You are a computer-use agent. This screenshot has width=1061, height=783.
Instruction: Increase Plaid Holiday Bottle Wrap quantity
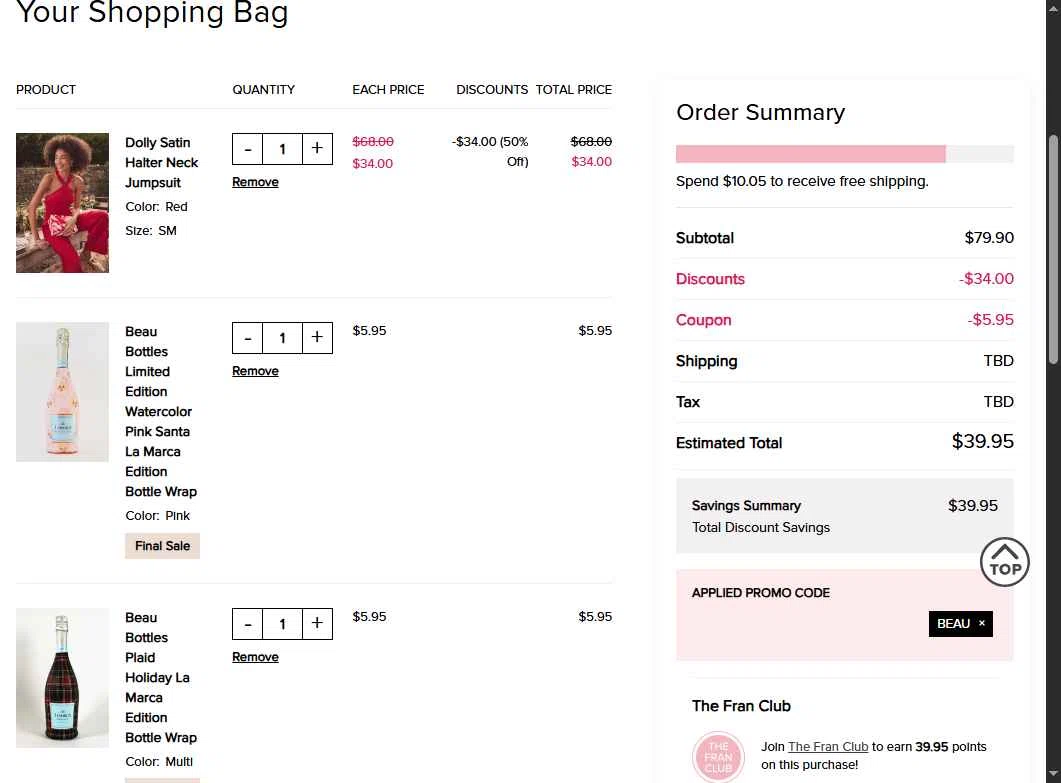coord(317,624)
